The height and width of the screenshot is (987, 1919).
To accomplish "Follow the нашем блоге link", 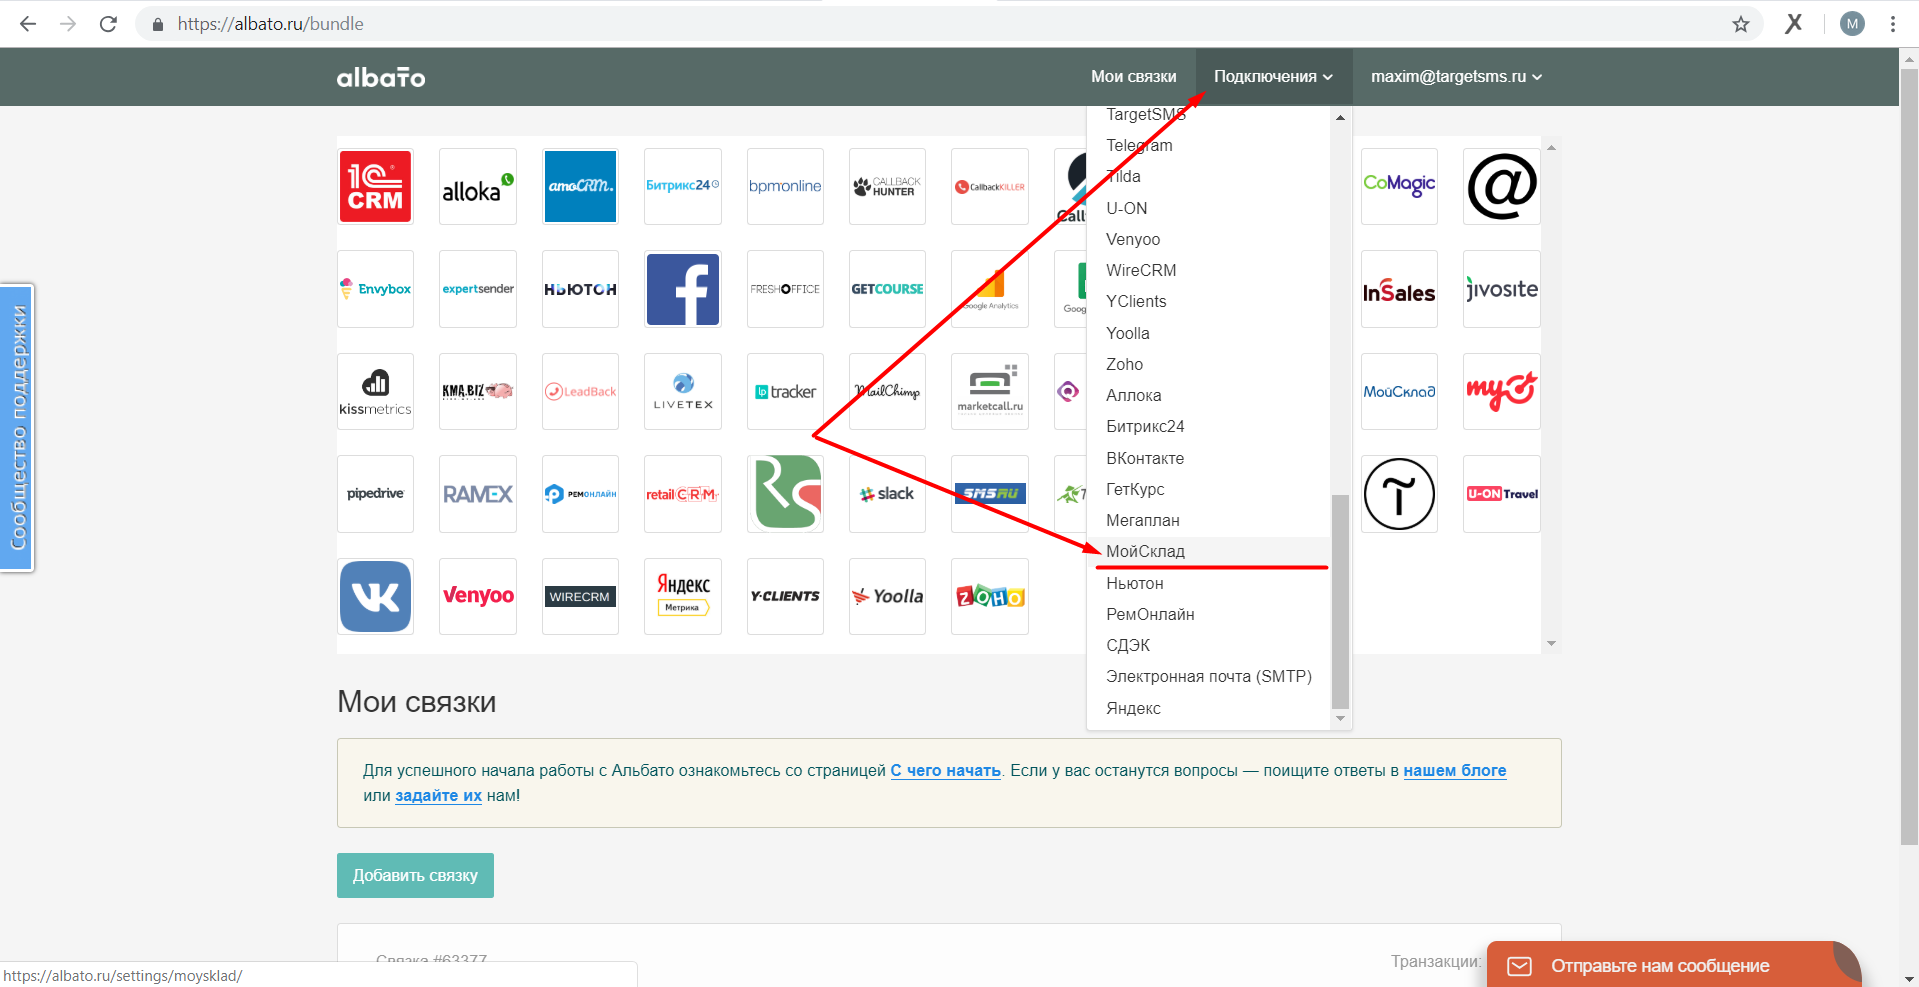I will 1454,770.
